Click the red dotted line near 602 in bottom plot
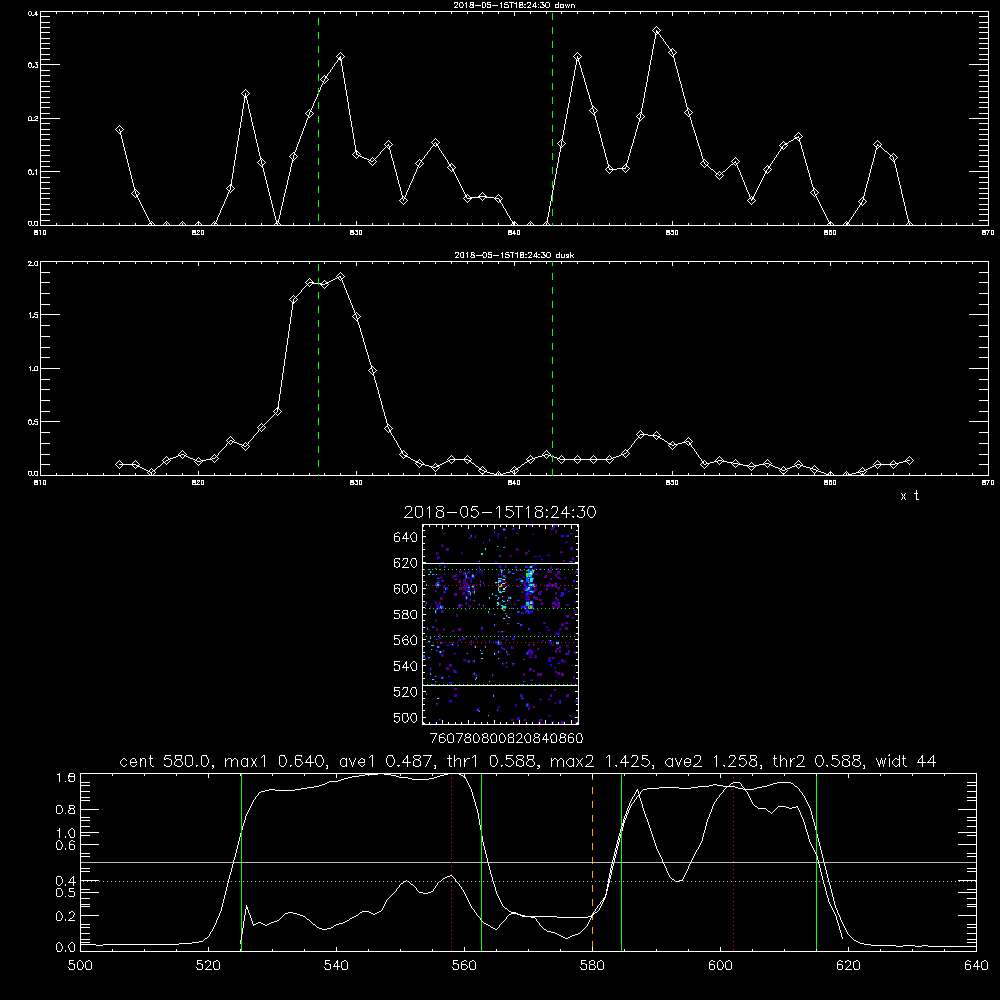Screen dimensions: 1000x1000 coord(733,862)
